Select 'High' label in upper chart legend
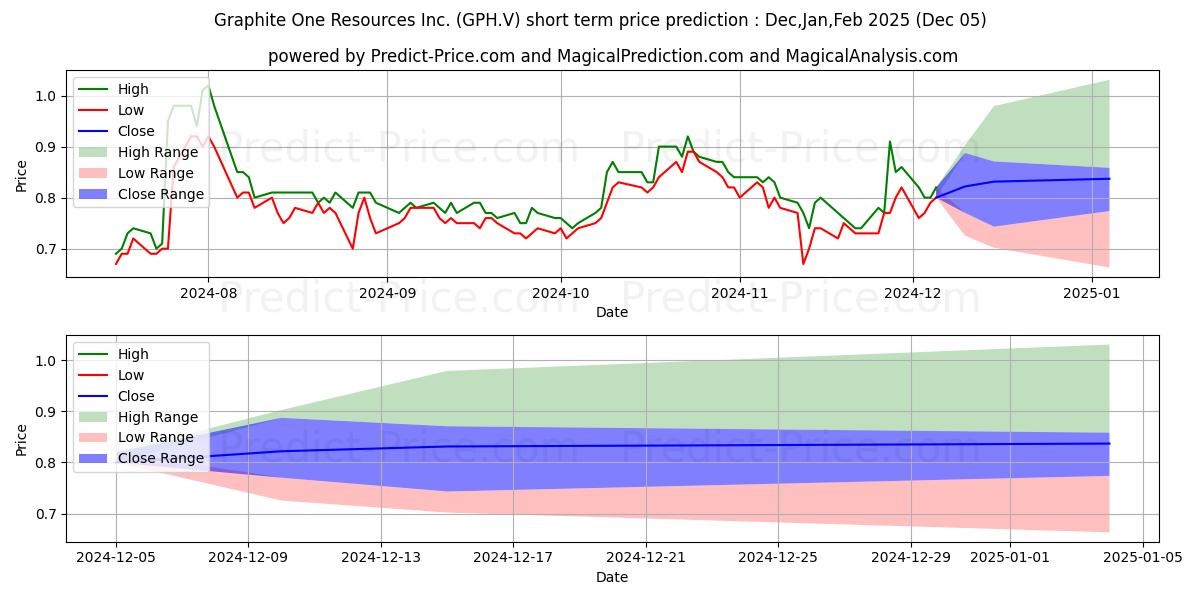Viewport: 1200px width, 600px height. coord(133,89)
